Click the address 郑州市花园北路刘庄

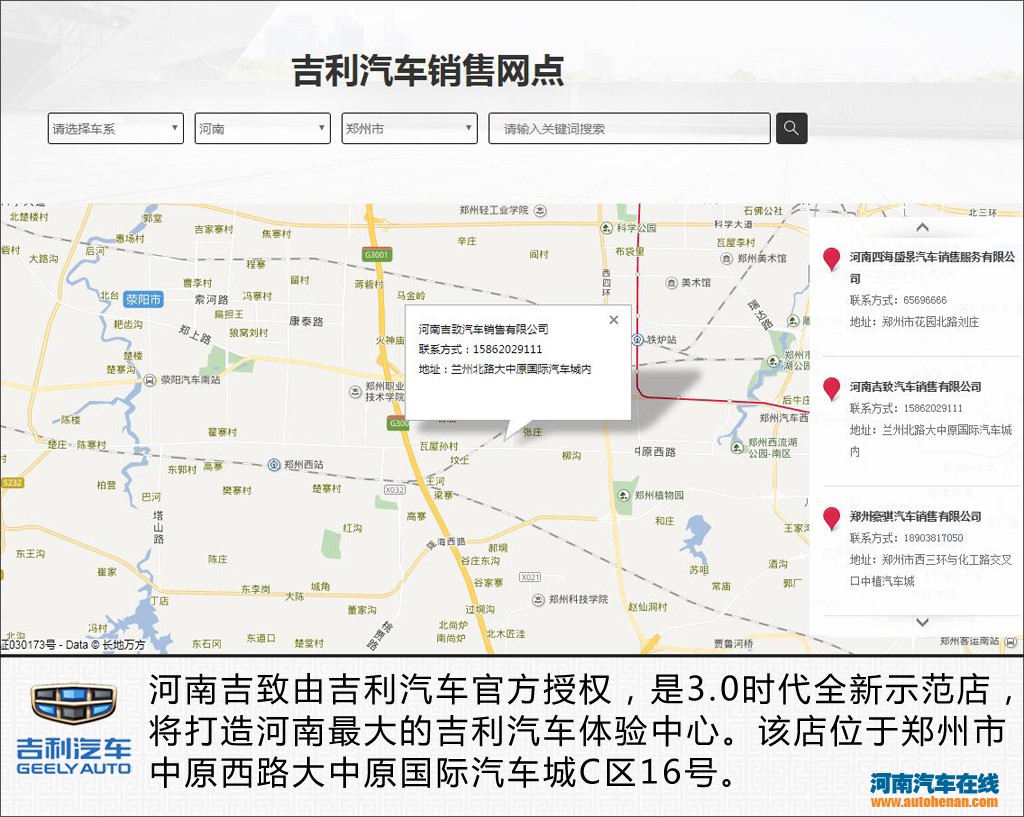[931, 322]
